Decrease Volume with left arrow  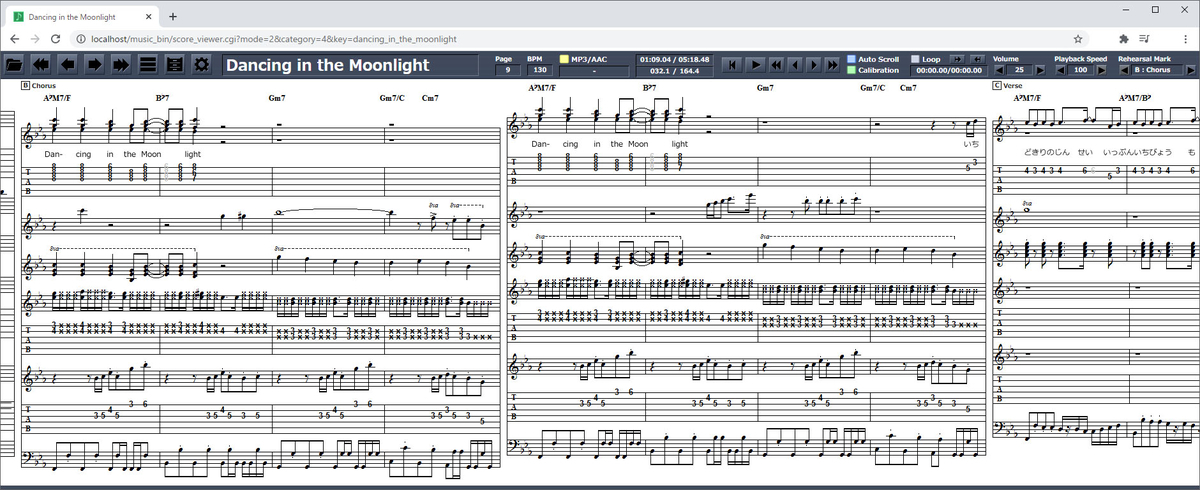(x=998, y=71)
